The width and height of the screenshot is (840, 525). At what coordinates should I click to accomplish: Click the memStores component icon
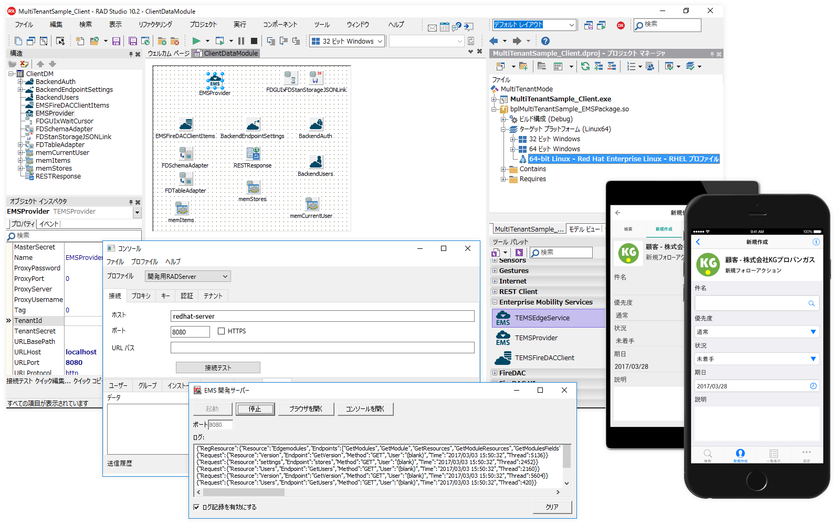point(252,187)
